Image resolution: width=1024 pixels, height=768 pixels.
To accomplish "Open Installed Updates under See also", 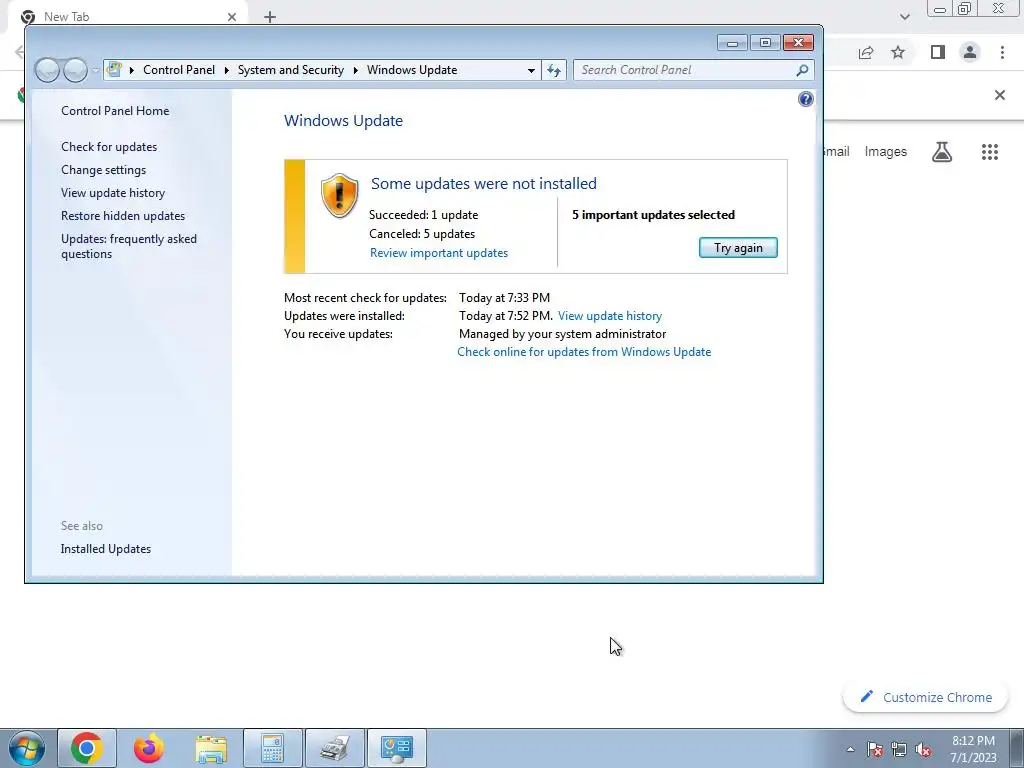I will [106, 549].
